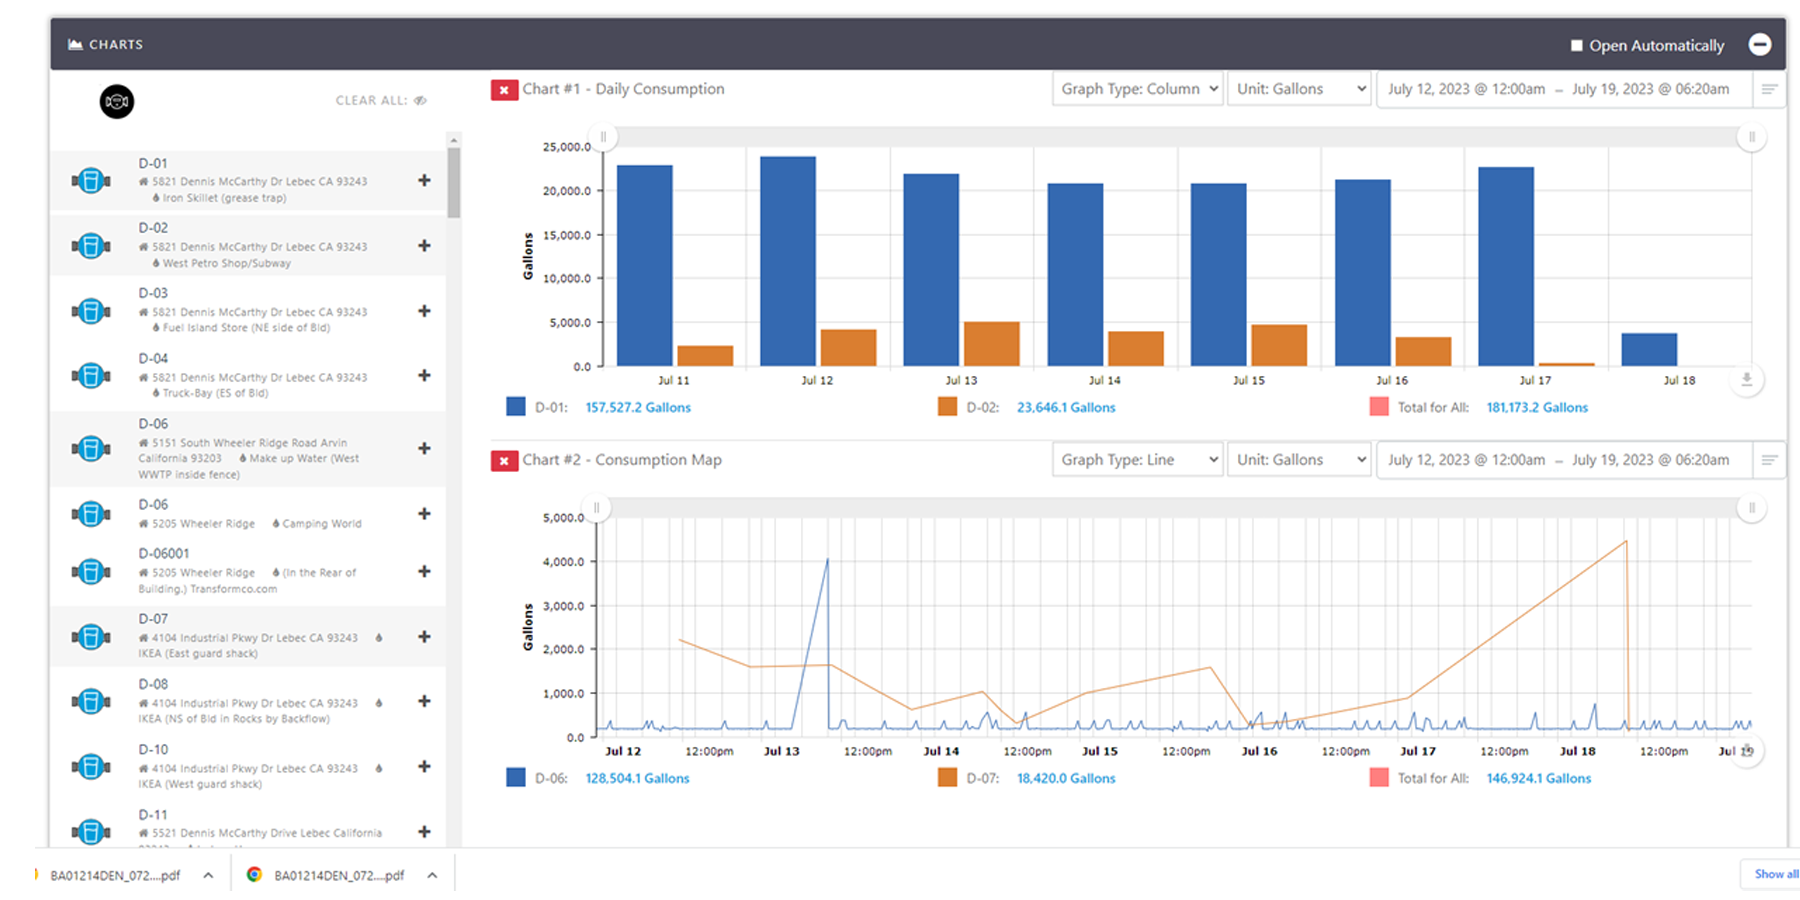1800x900 pixels.
Task: Click the round black logo icon
Action: pos(117,101)
